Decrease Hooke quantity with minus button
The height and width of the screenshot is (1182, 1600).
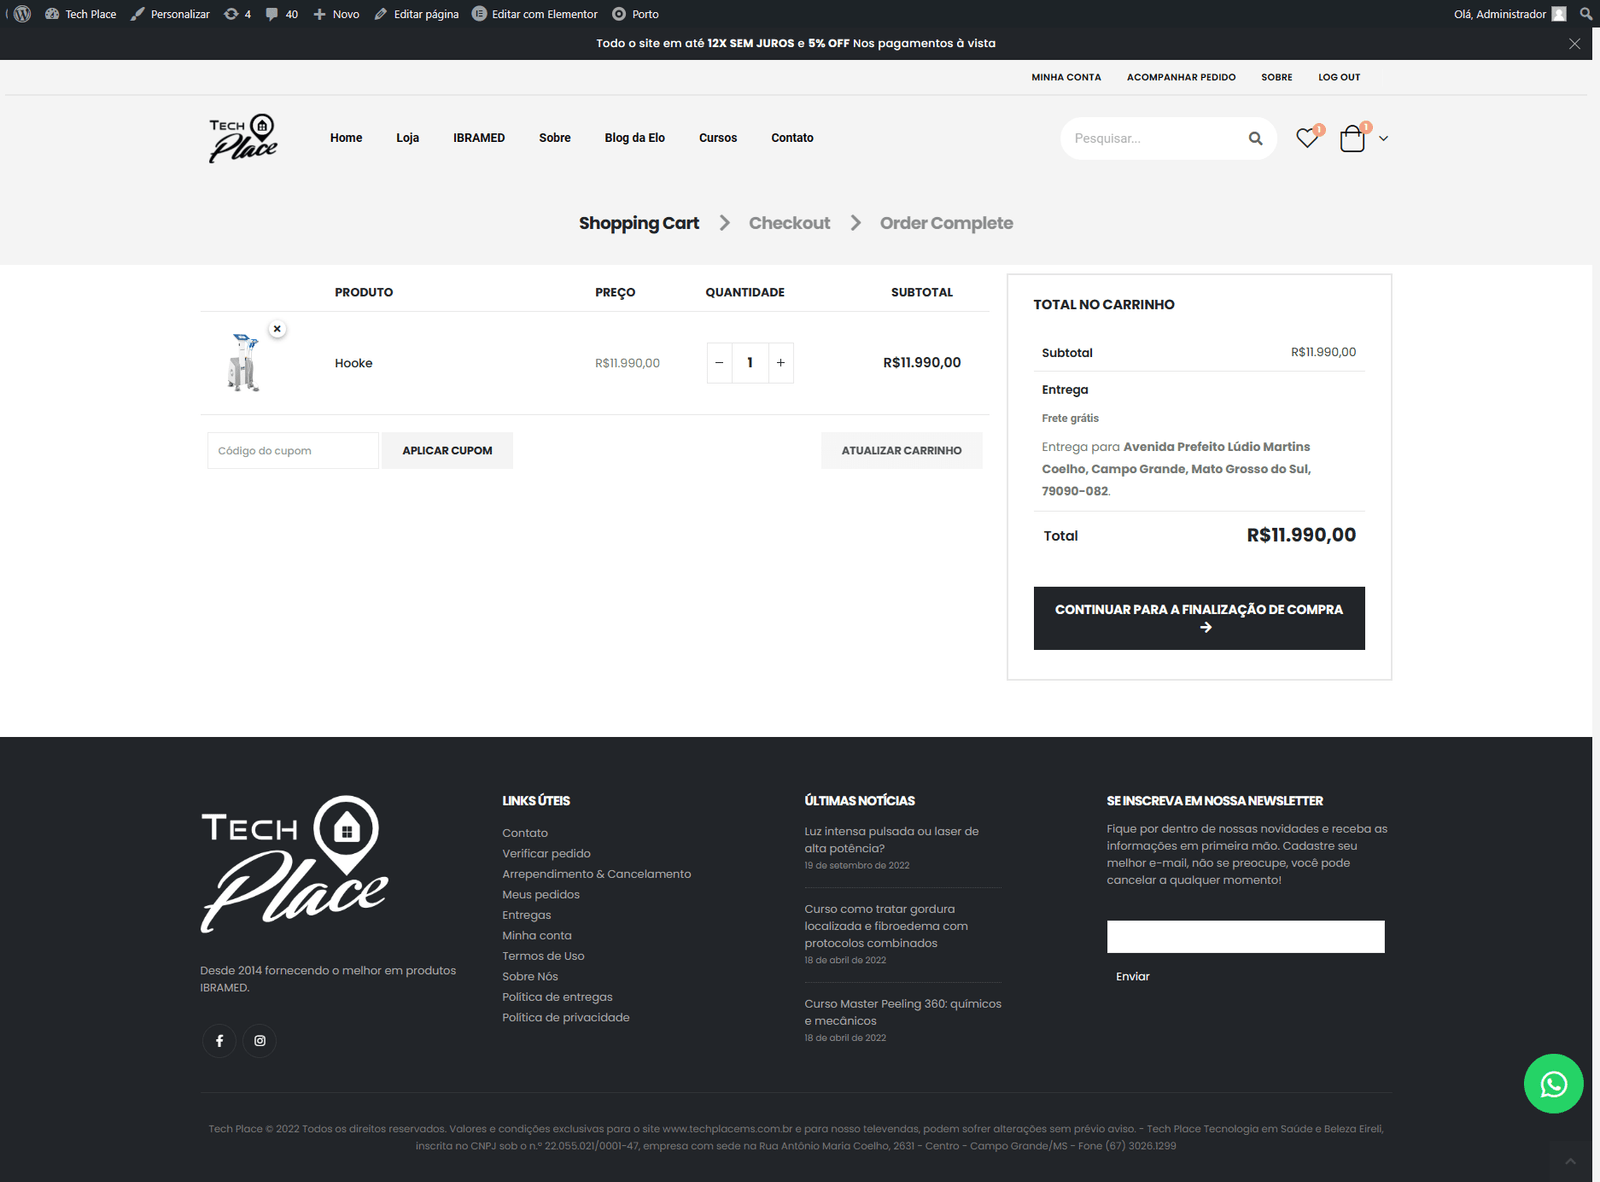719,363
